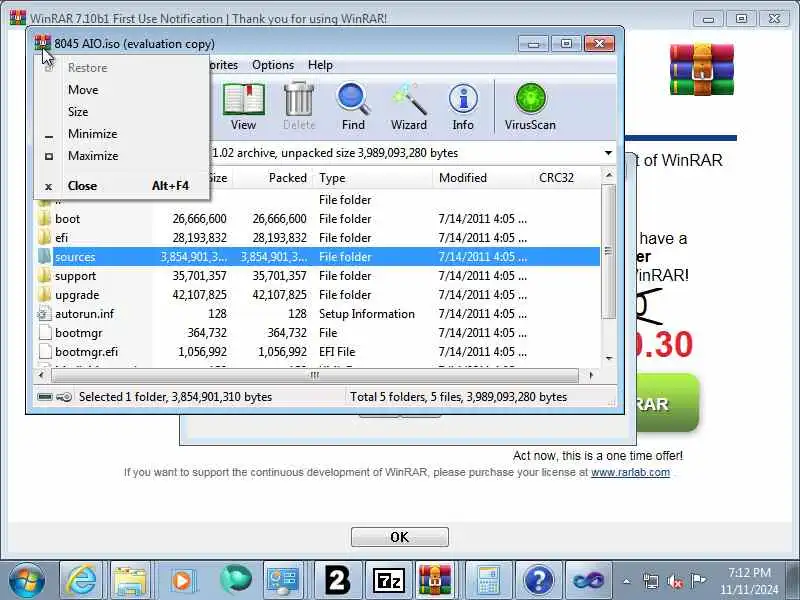Screen dimensions: 800x600
Task: Open the Help menu
Action: 320,65
